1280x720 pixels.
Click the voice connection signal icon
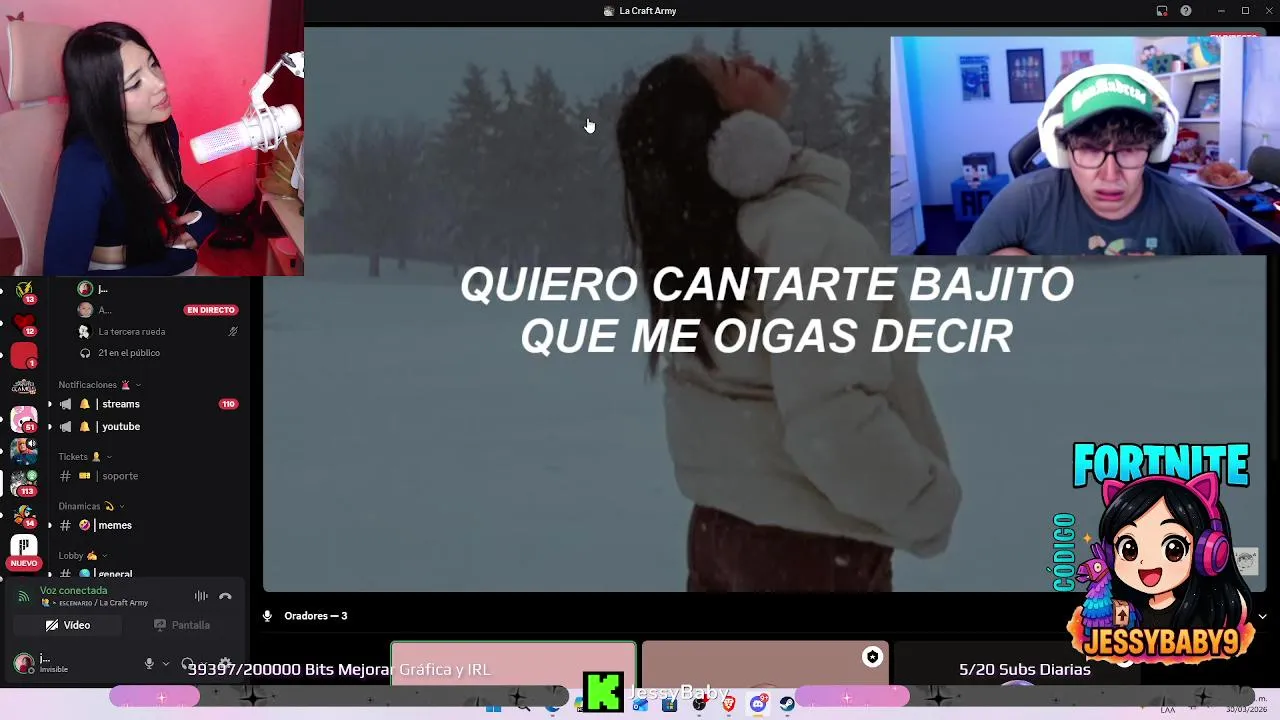coord(24,596)
